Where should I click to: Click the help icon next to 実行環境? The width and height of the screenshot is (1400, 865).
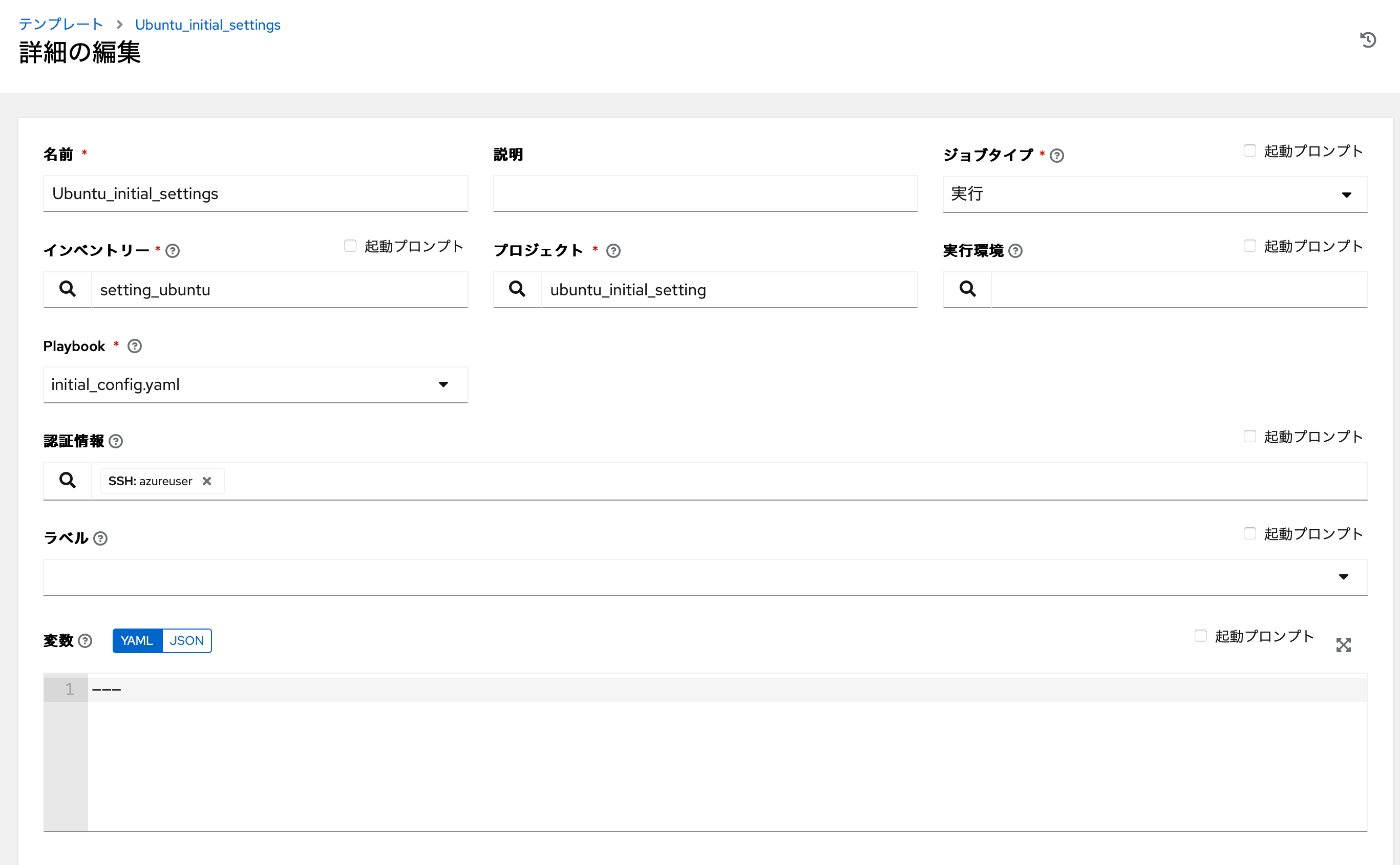click(1016, 251)
